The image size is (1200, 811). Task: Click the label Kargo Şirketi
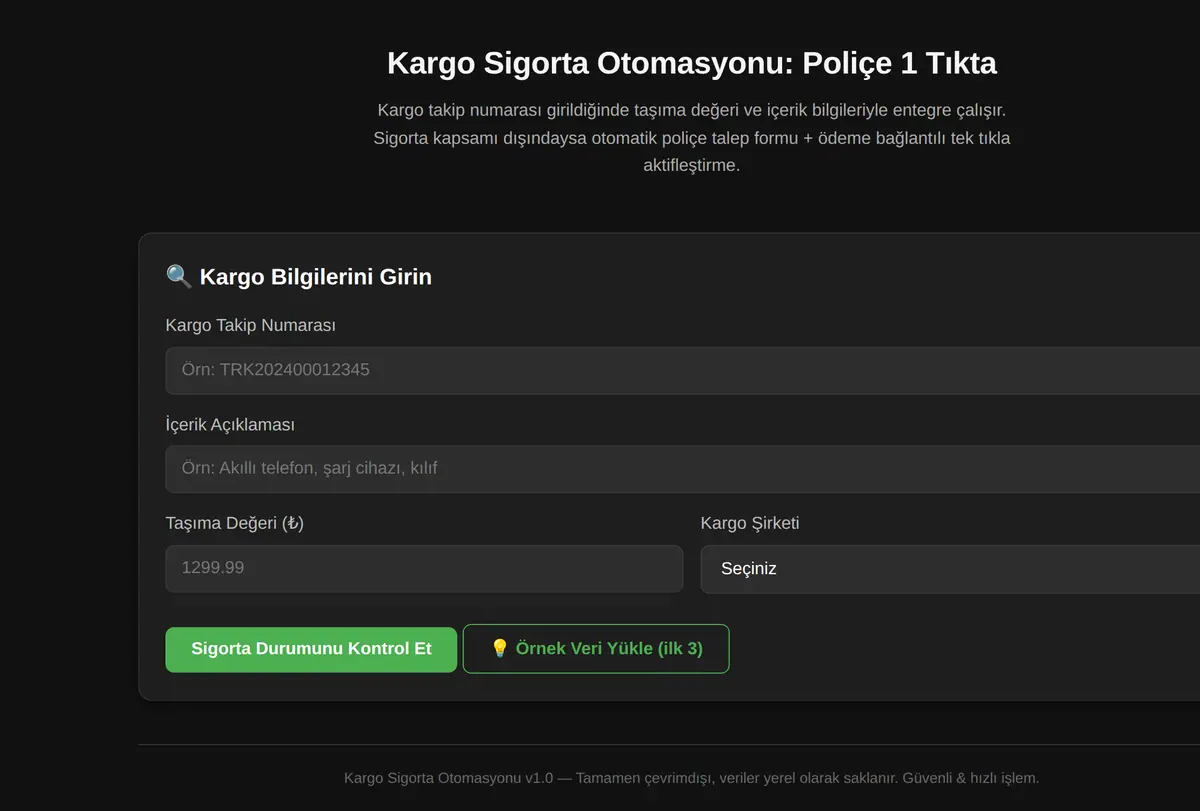click(750, 523)
